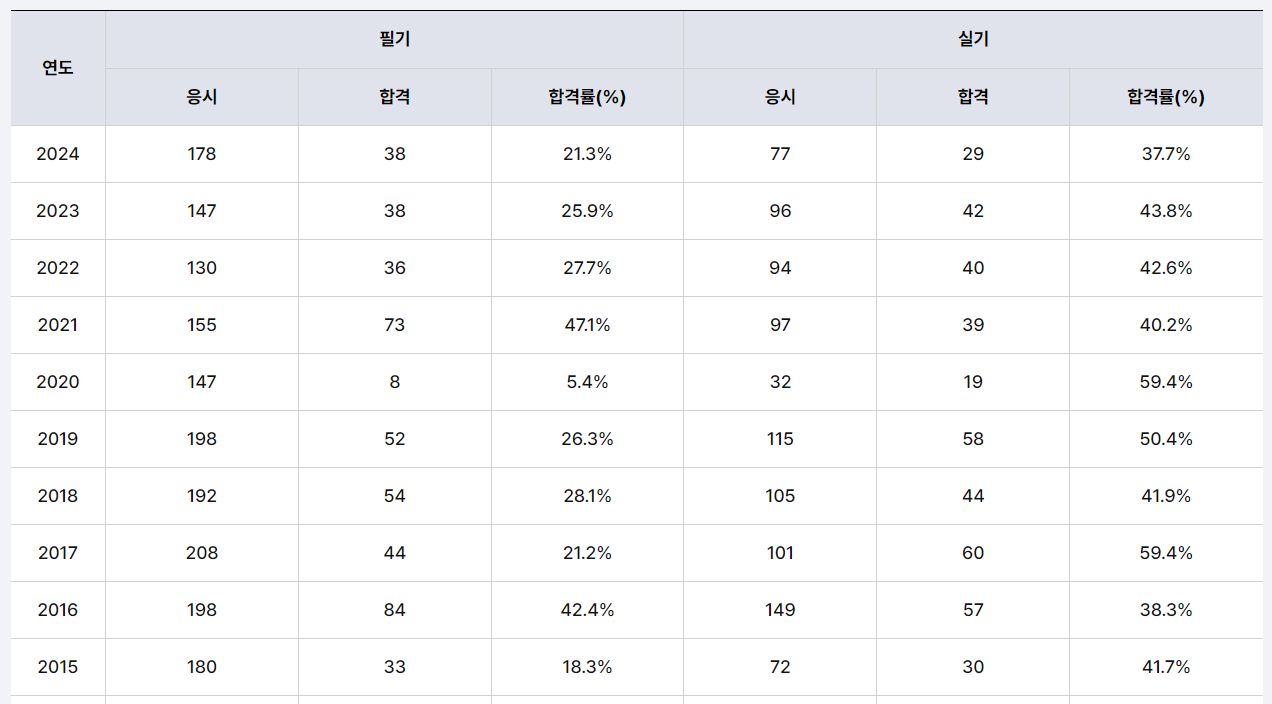The width and height of the screenshot is (1272, 704).
Task: Click the 2016 필기 합격 value 84
Action: tap(395, 610)
